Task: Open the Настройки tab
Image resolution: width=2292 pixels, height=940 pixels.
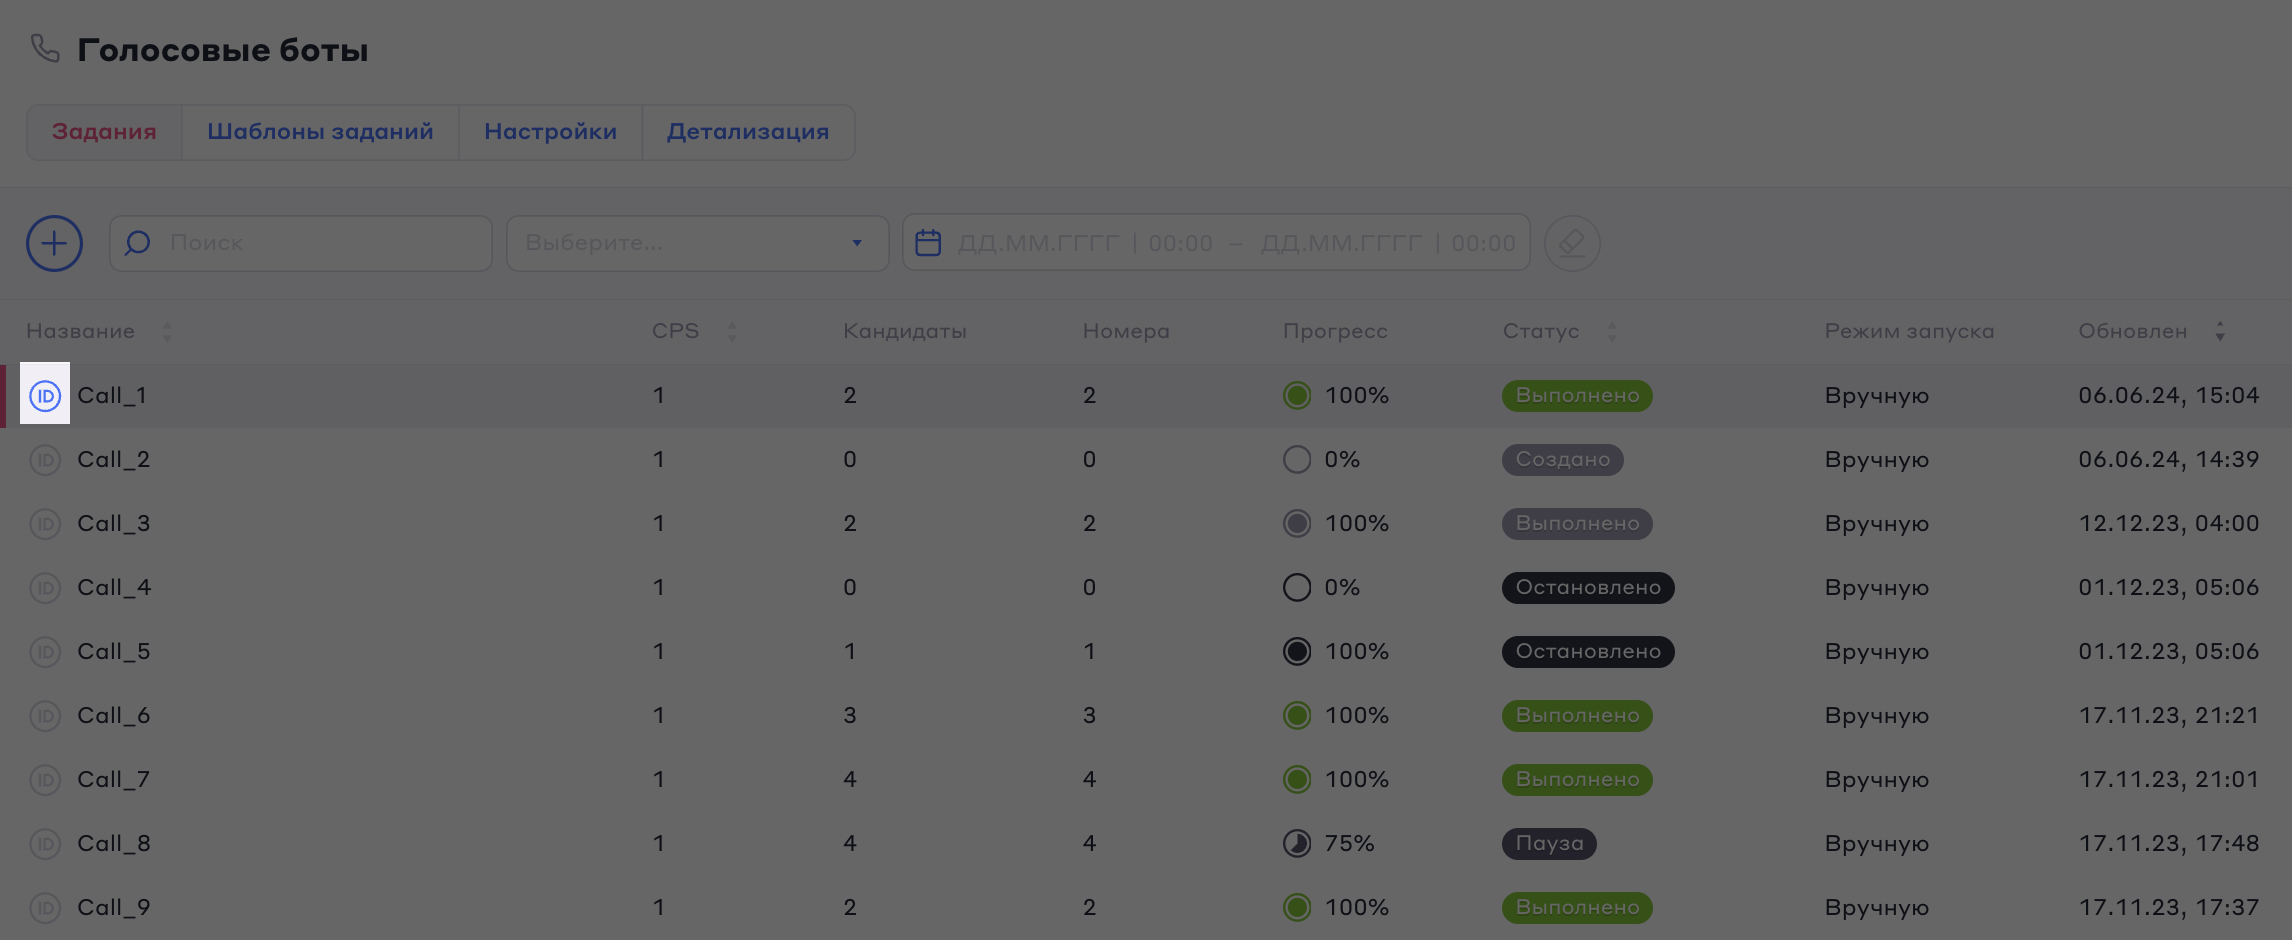Action: tap(550, 132)
